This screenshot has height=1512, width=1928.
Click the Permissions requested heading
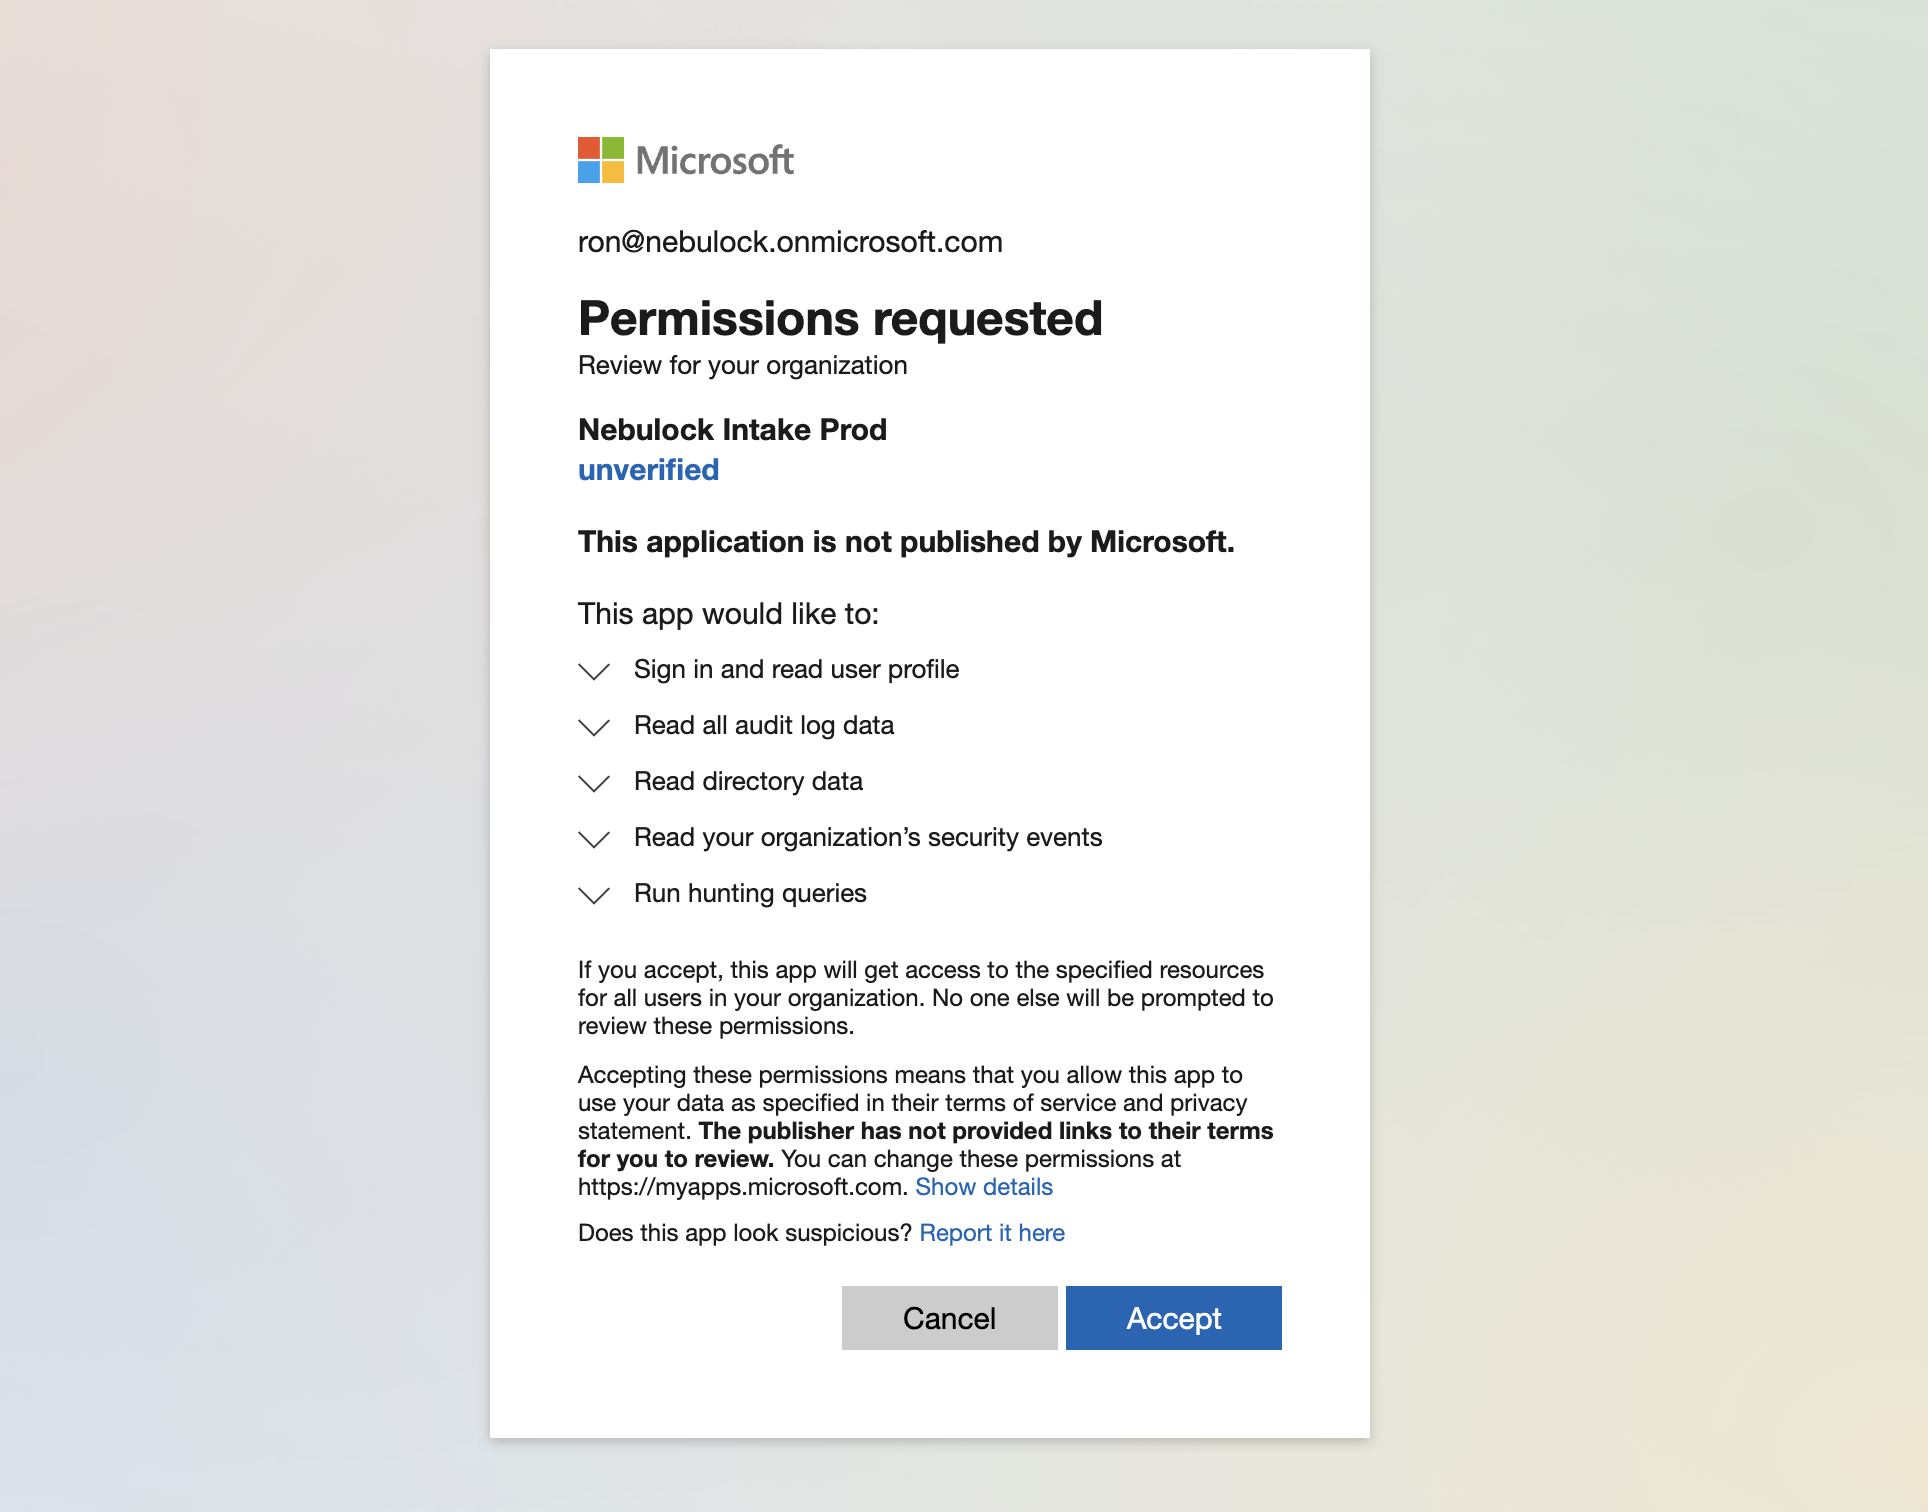coord(840,319)
